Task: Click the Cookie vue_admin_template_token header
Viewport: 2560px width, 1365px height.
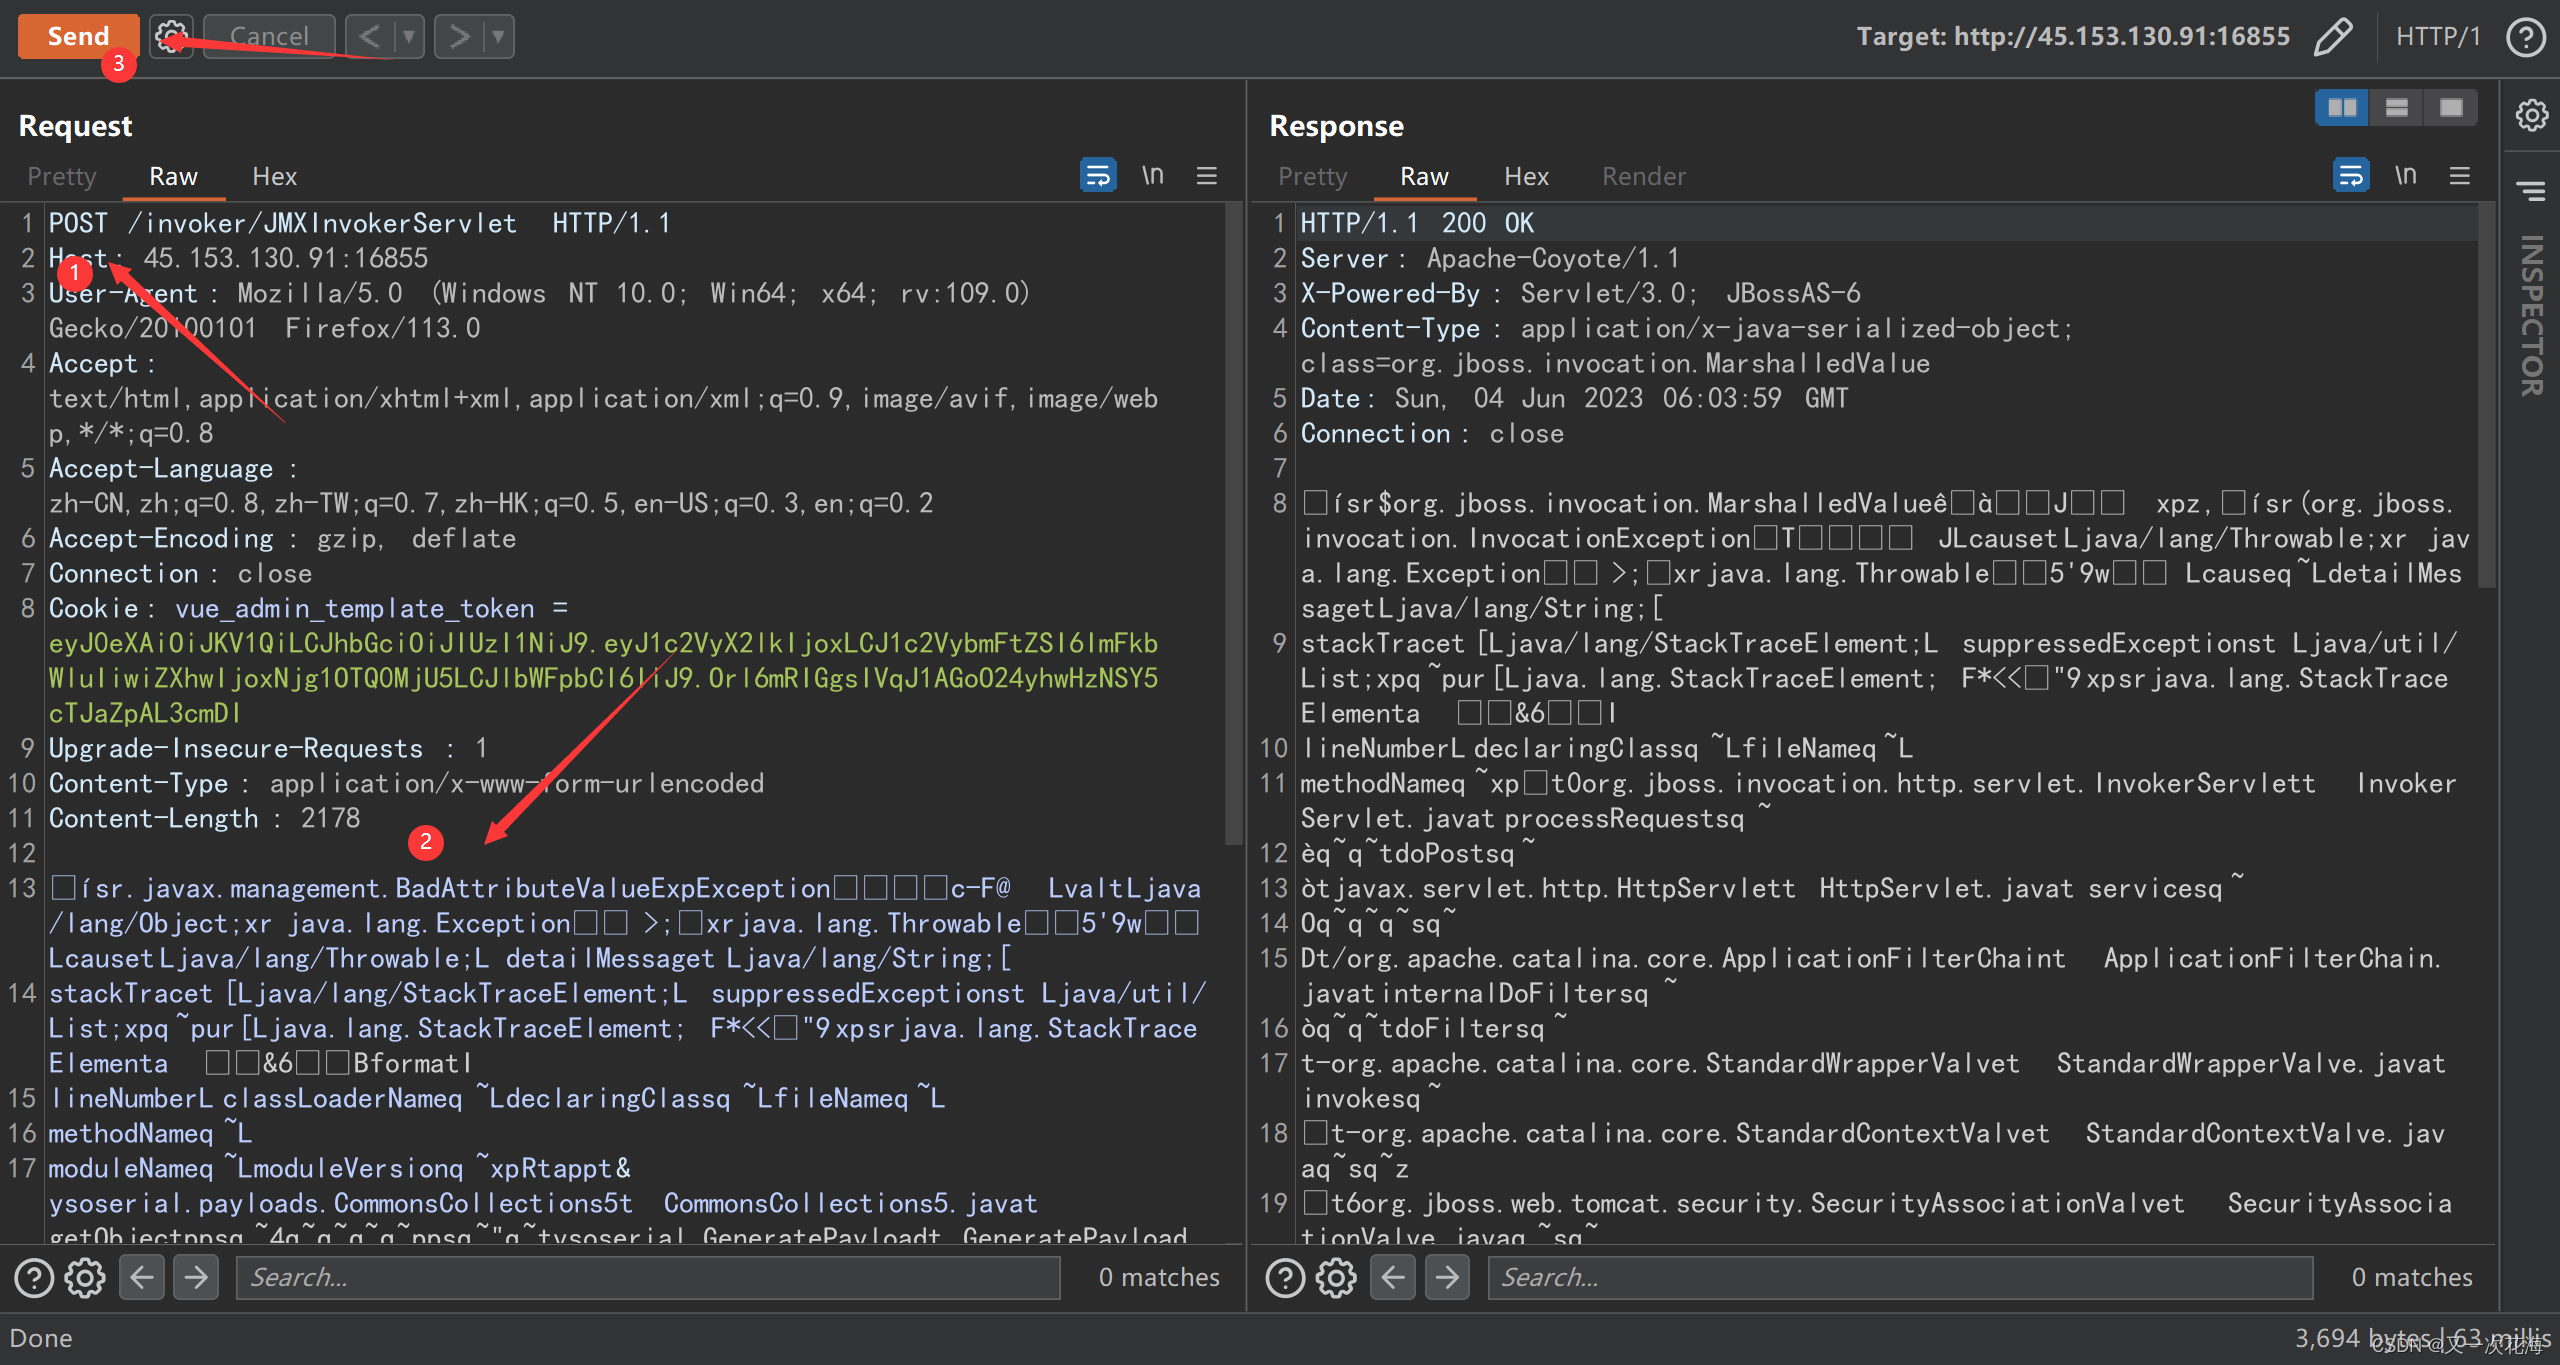Action: click(308, 608)
